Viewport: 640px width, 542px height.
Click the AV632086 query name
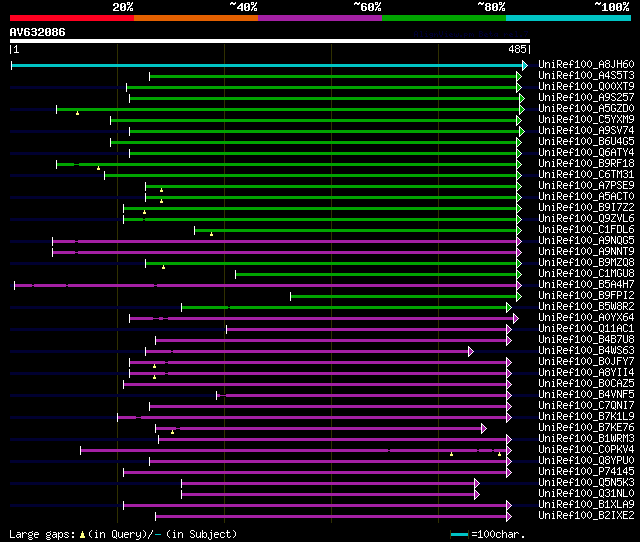click(x=38, y=33)
